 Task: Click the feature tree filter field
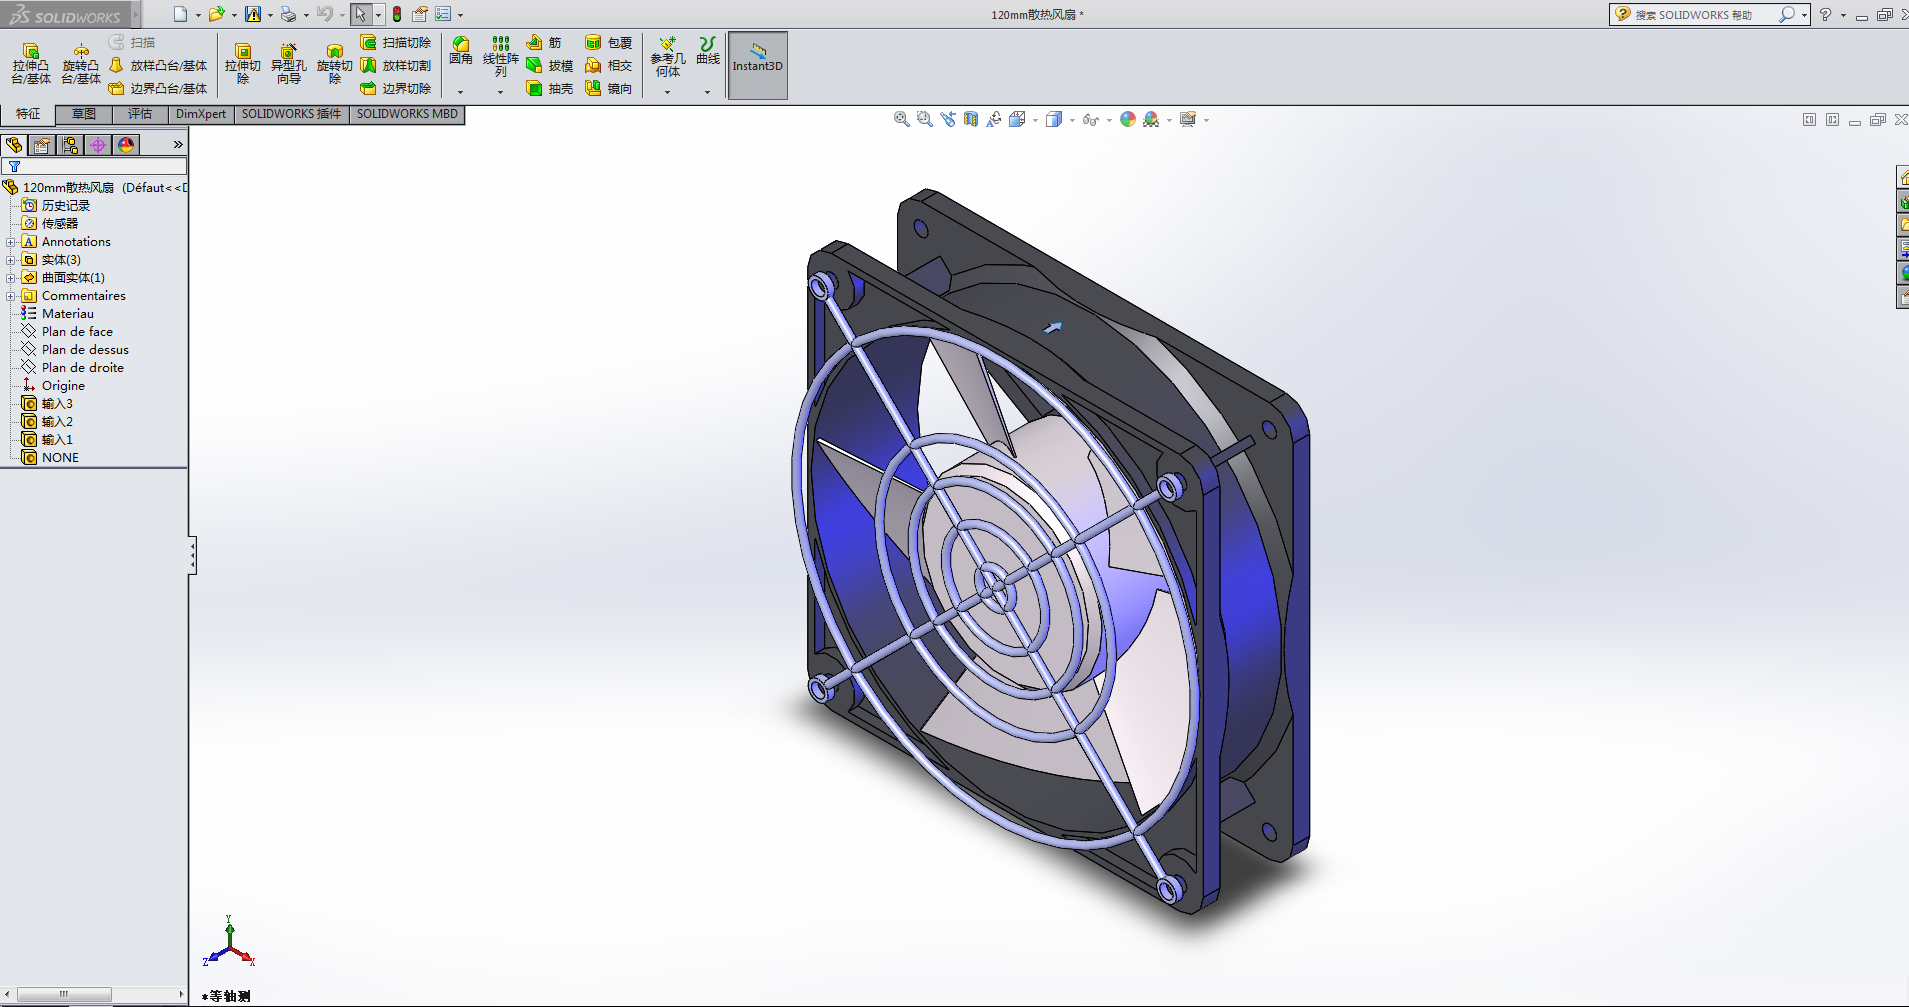[94, 167]
